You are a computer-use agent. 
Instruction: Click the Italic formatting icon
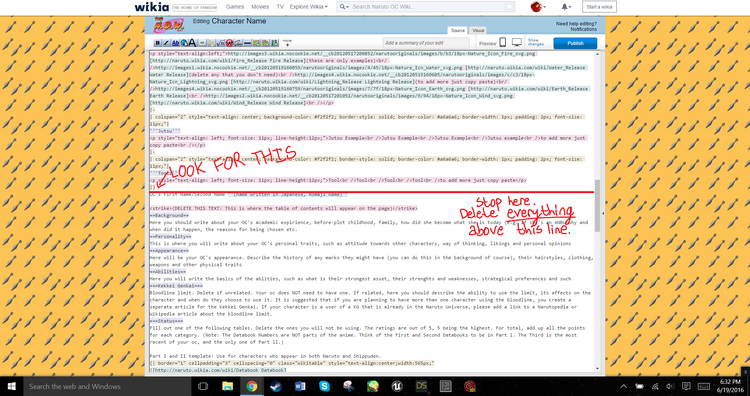tap(166, 43)
